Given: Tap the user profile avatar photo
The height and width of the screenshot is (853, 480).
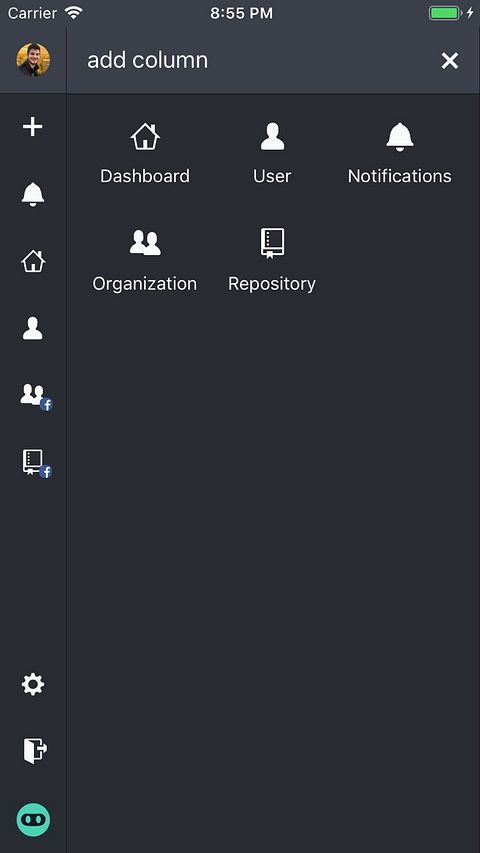Looking at the screenshot, I should coord(33,60).
